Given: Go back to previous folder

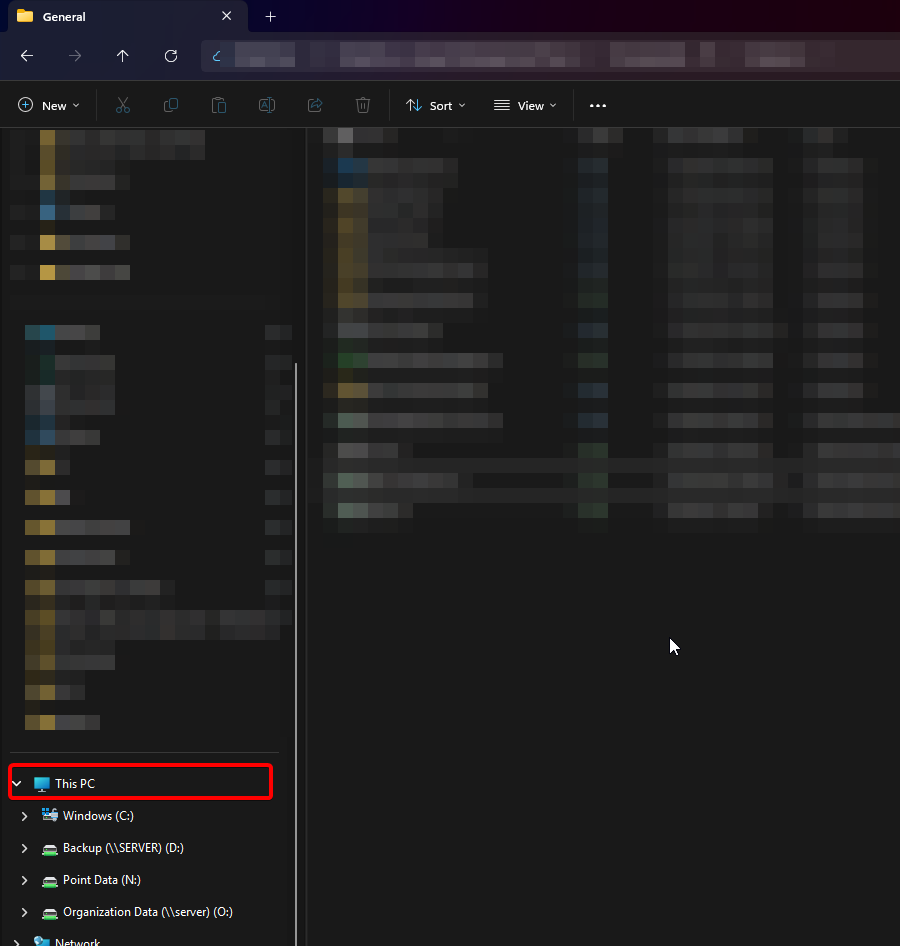Looking at the screenshot, I should tap(27, 56).
